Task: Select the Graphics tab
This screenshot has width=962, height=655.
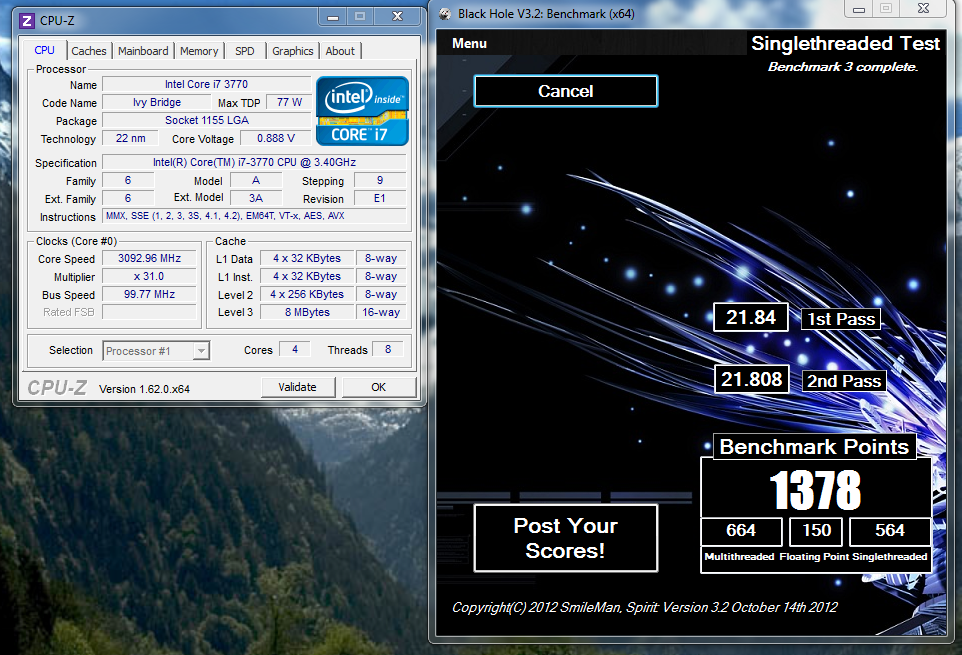Action: (293, 51)
